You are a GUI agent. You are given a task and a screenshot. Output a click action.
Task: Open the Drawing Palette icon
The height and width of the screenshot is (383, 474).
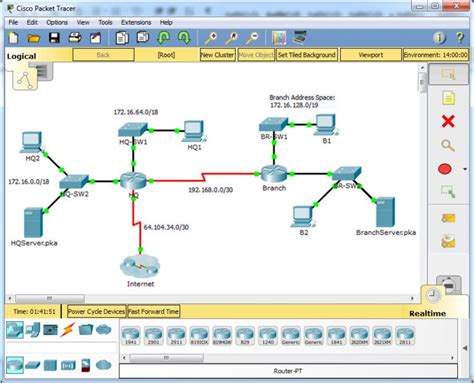point(279,38)
